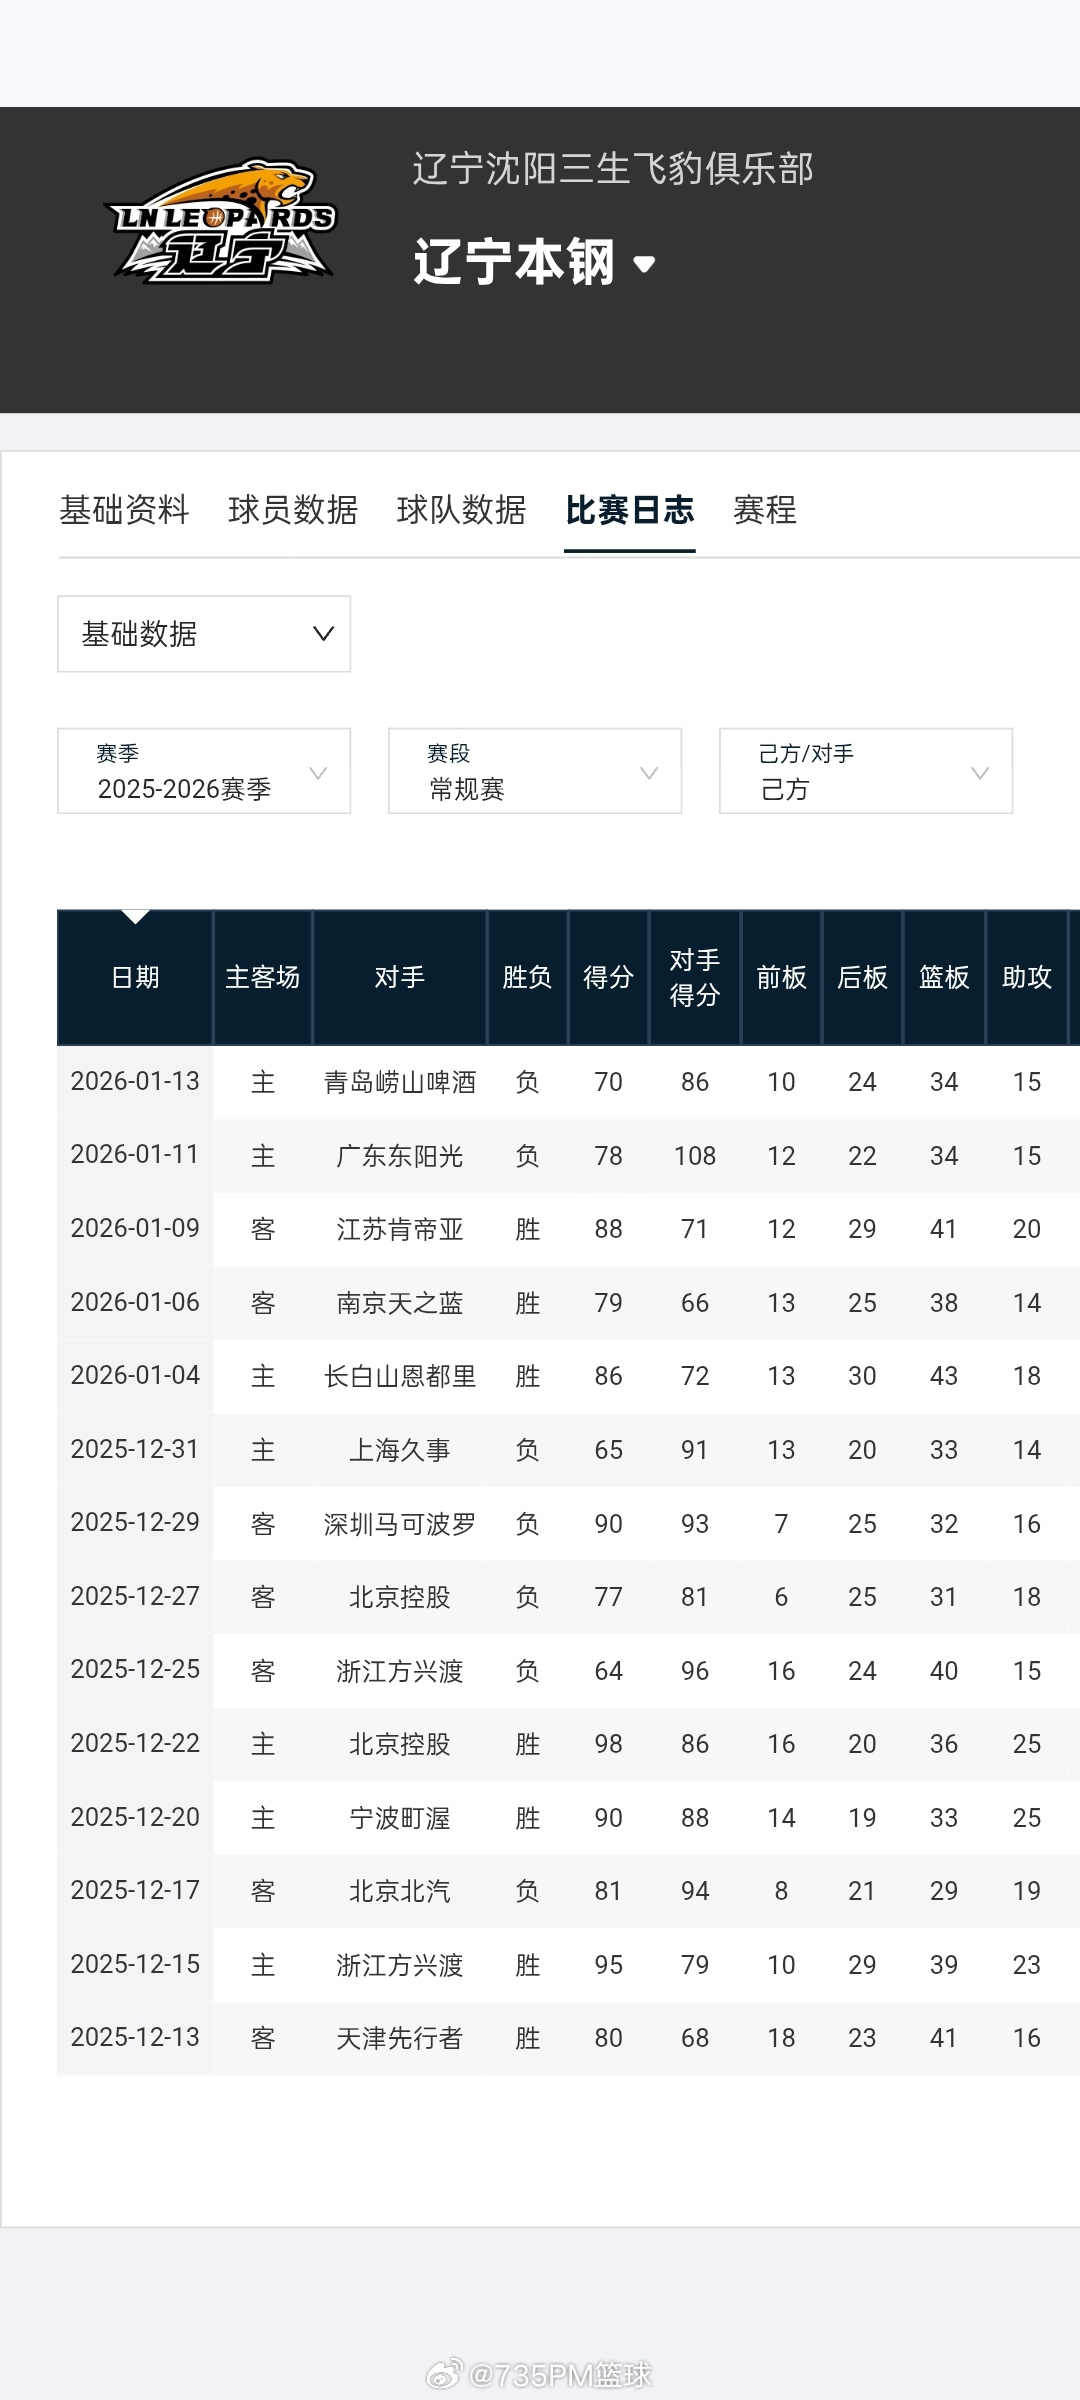Open the 己方/对手 dropdown
The image size is (1080, 2400).
866,771
